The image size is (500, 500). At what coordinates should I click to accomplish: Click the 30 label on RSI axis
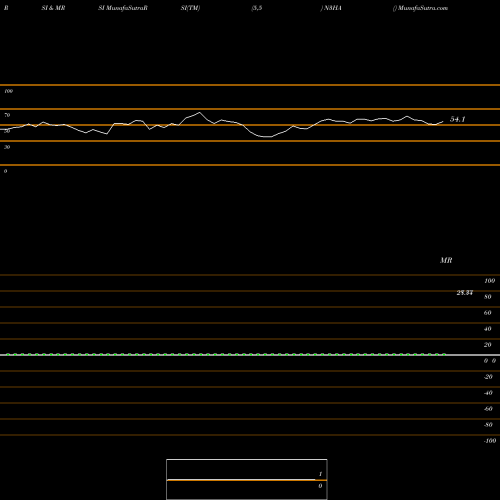[x=7, y=147]
